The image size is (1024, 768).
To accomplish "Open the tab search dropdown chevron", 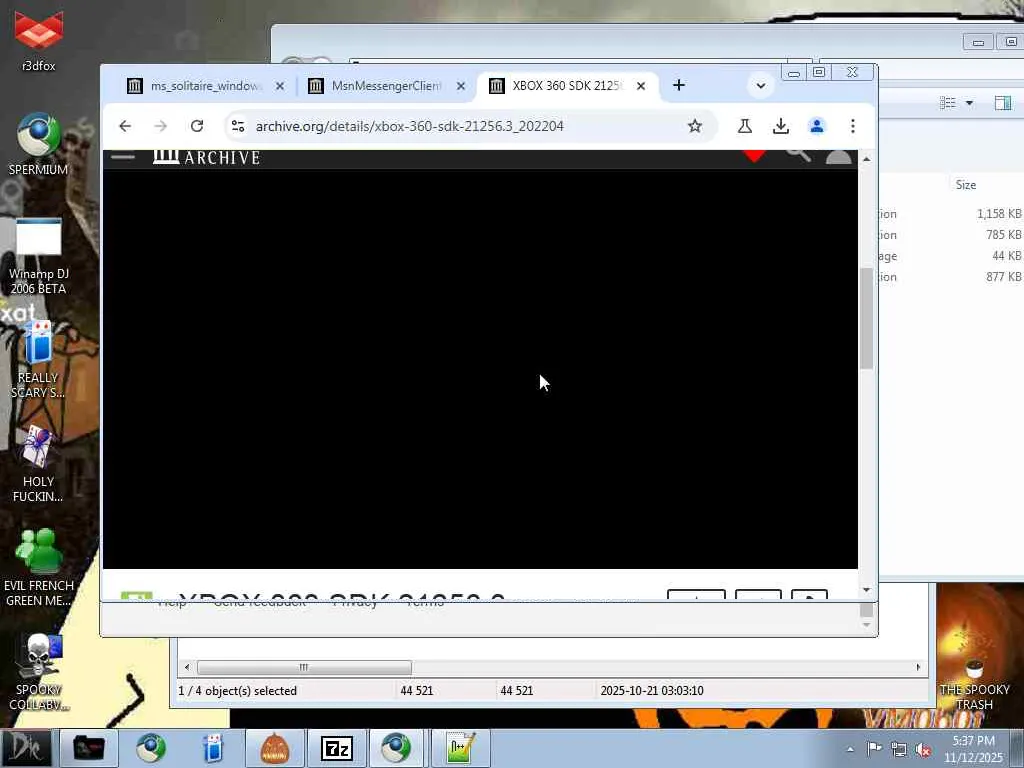I will [761, 86].
